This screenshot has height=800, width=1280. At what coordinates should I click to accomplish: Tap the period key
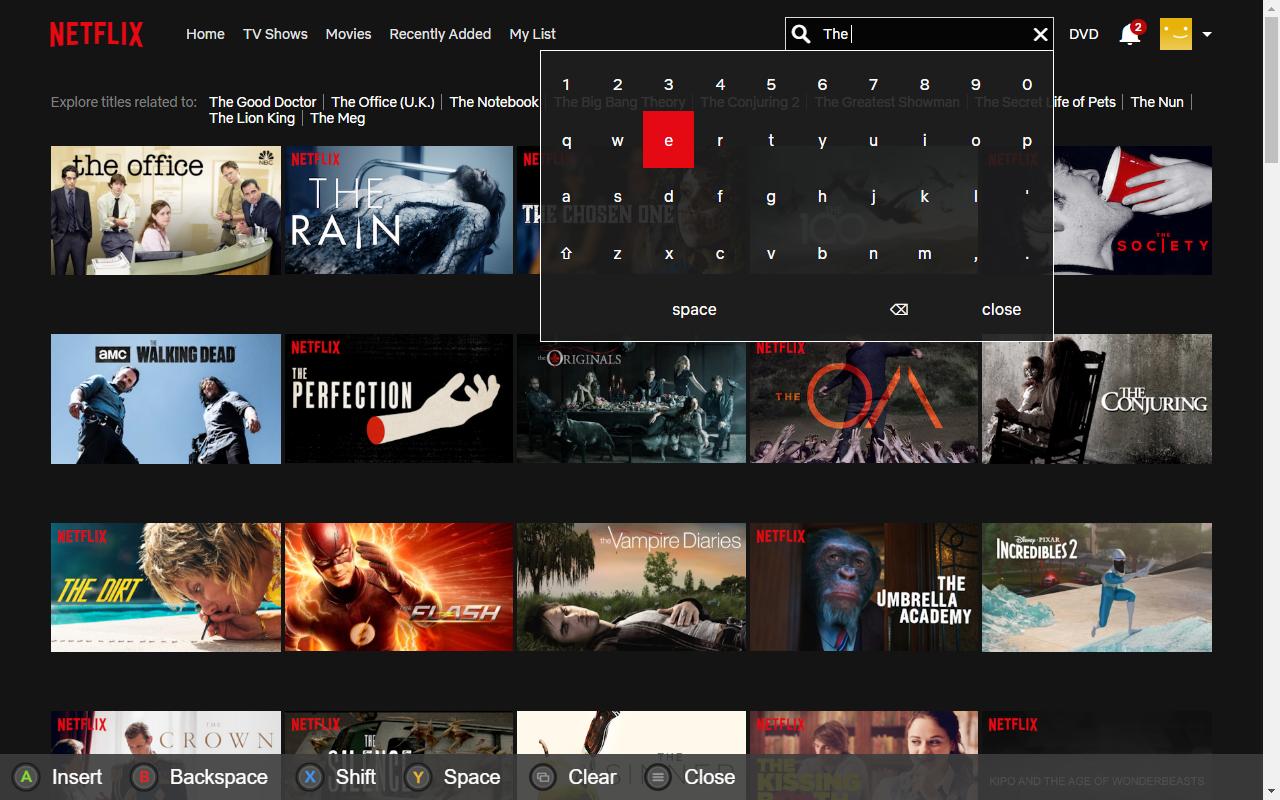pos(1027,253)
